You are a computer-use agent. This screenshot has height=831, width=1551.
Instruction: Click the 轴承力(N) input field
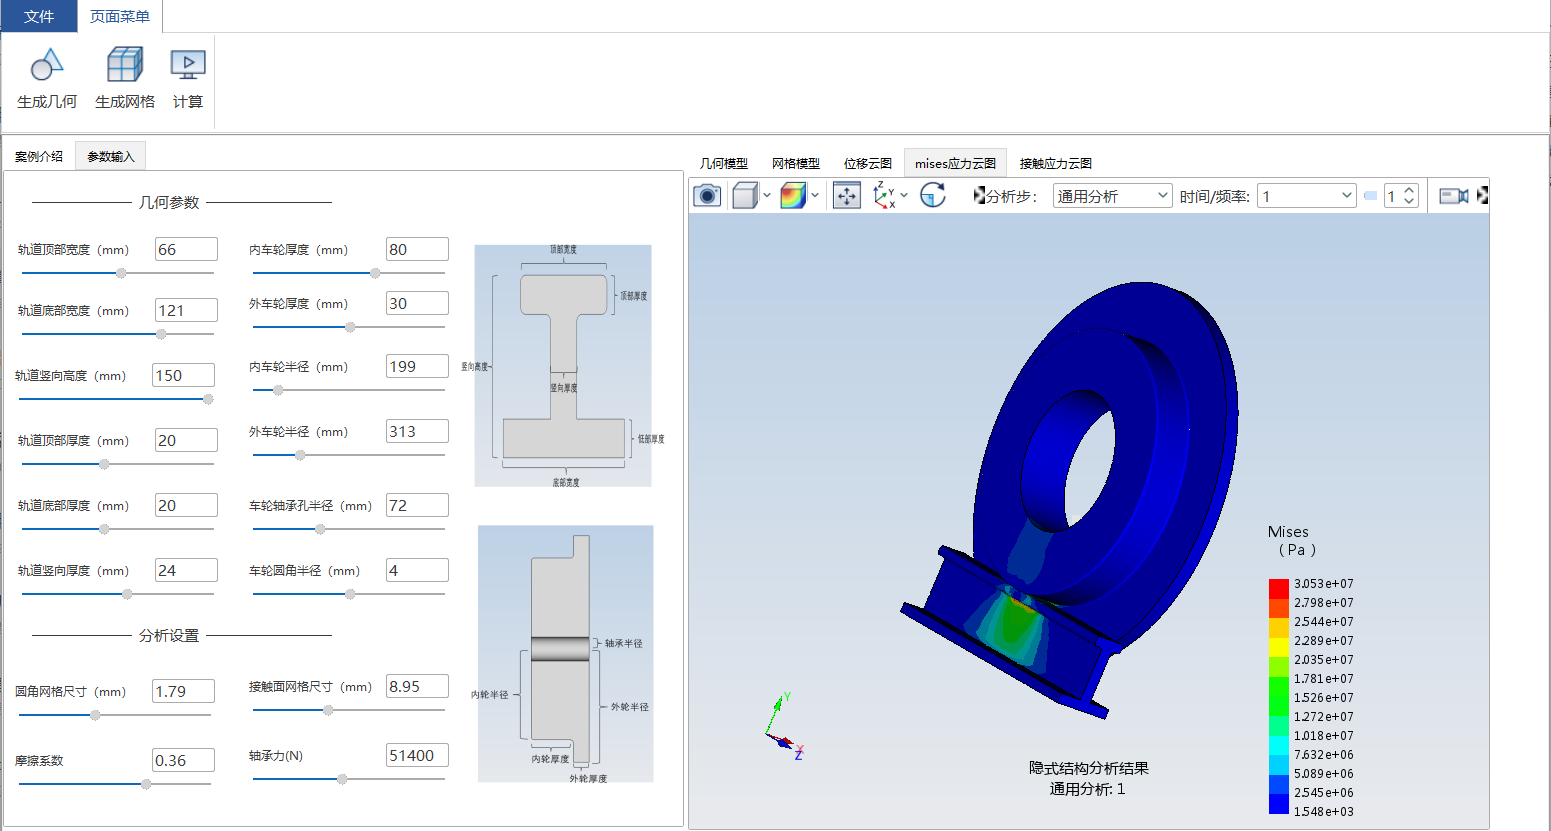[x=417, y=755]
